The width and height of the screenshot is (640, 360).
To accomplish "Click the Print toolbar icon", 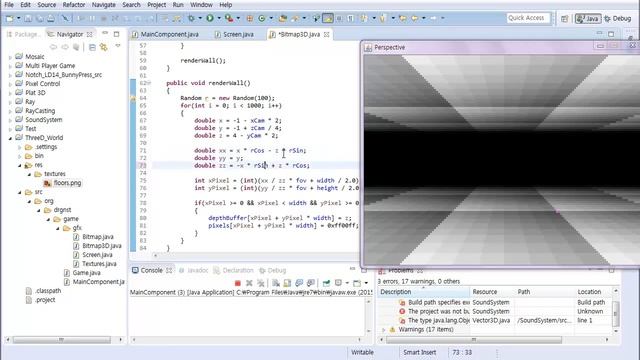I will pyautogui.click(x=51, y=18).
